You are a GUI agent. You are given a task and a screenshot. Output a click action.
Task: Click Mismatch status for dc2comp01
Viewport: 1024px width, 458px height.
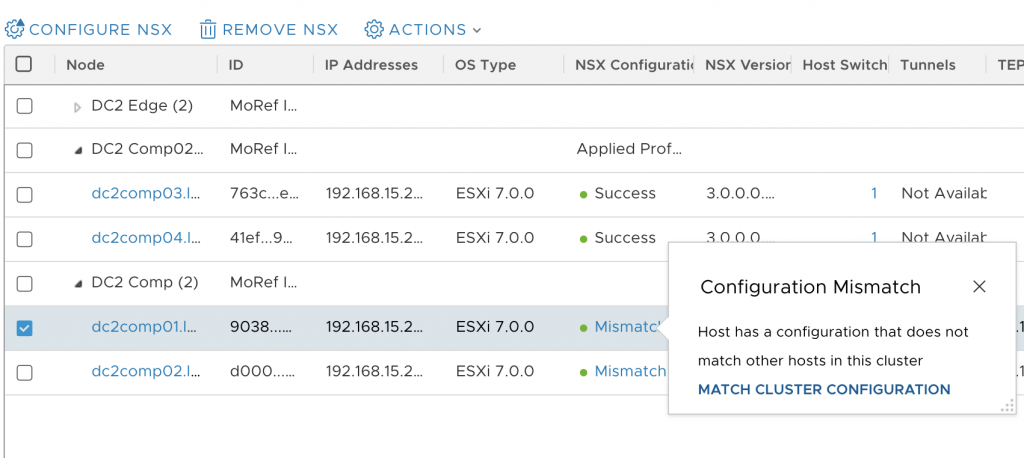pyautogui.click(x=628, y=327)
